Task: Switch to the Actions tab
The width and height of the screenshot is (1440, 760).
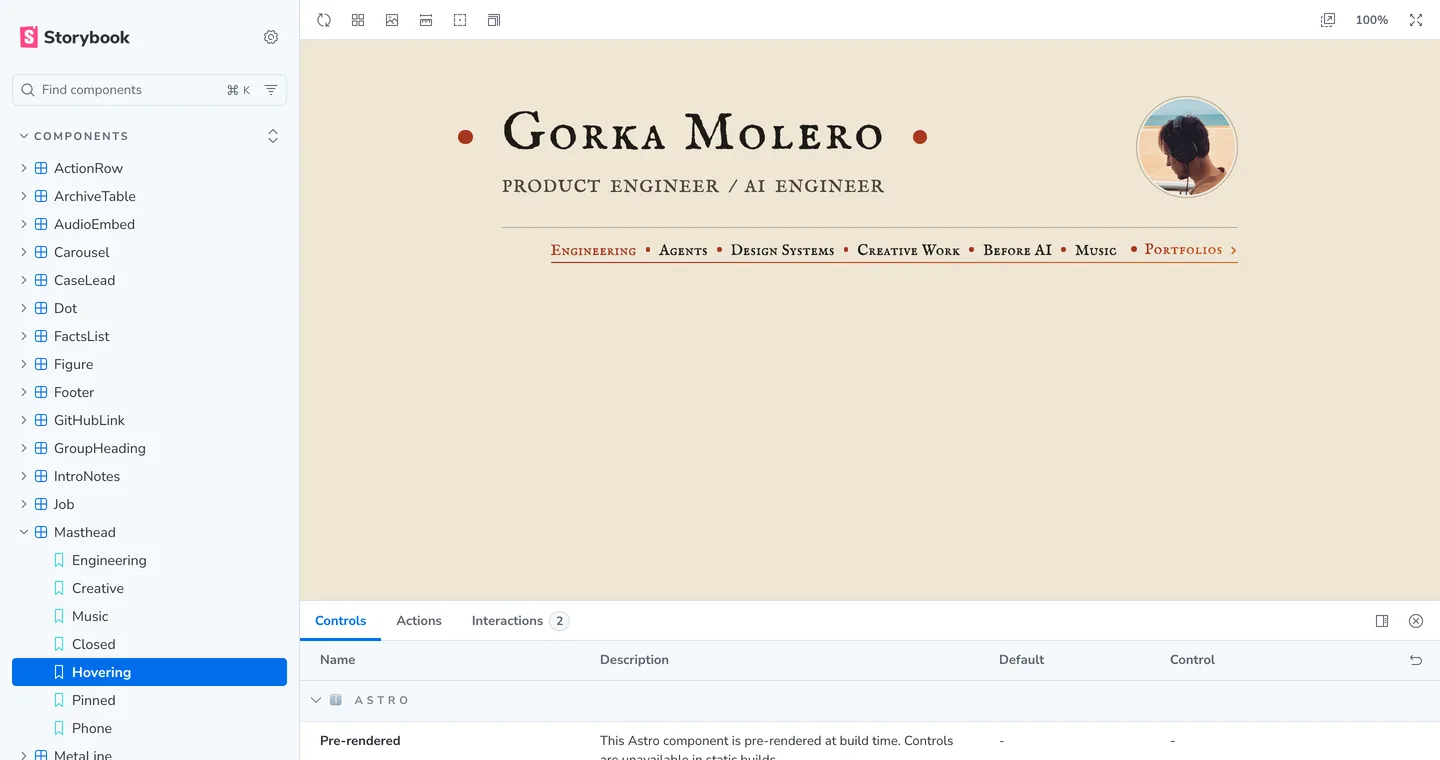Action: pos(419,621)
